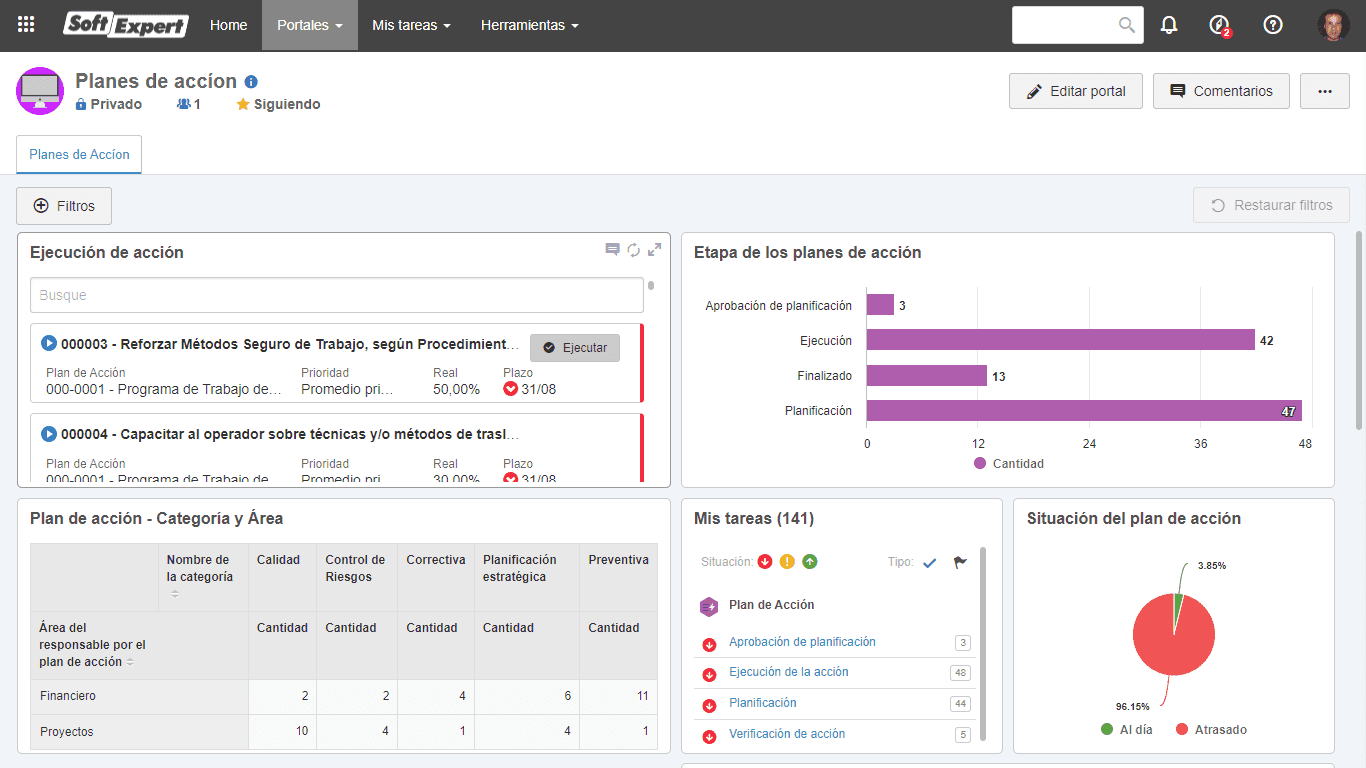The image size is (1366, 768).
Task: Click Restaurar filtros button
Action: [1271, 206]
